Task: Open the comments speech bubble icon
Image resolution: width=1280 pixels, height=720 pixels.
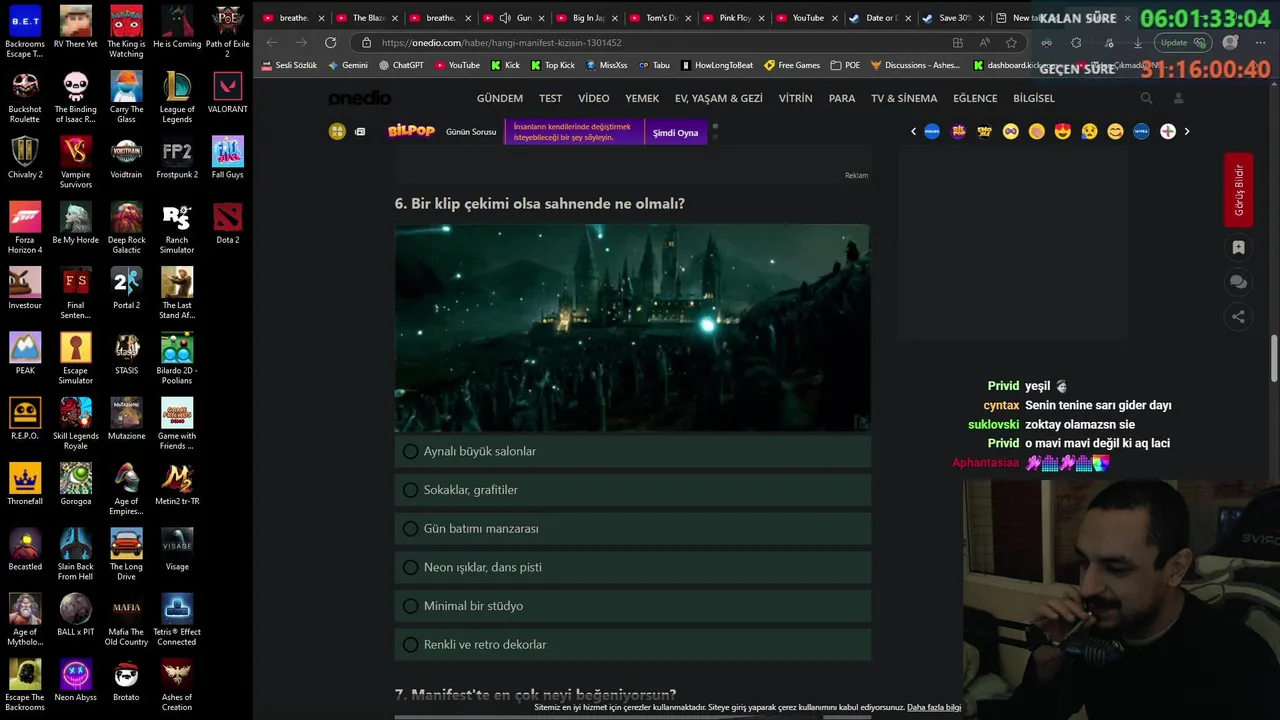Action: click(x=1238, y=282)
